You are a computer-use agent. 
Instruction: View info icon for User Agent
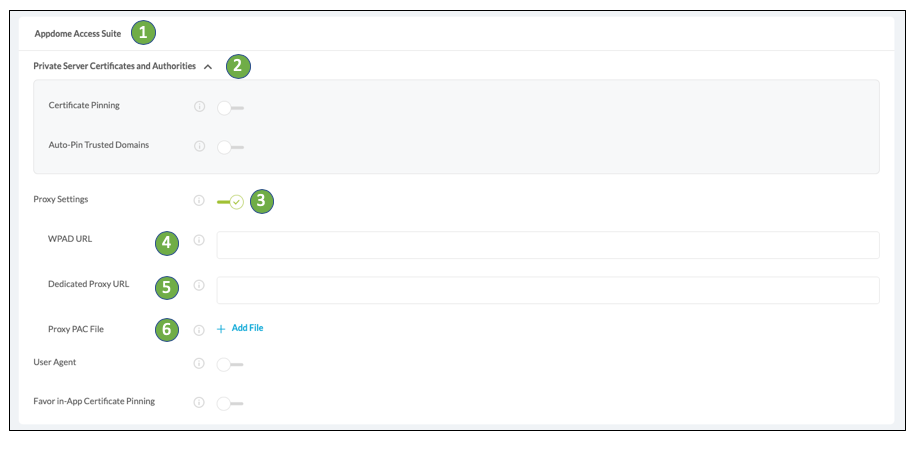click(199, 363)
